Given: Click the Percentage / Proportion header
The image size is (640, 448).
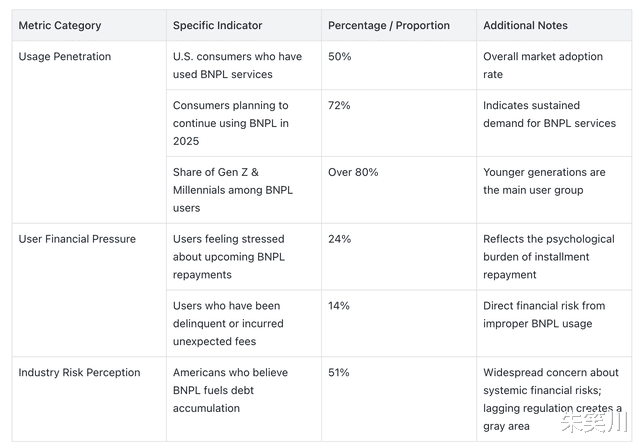Looking at the screenshot, I should click(389, 25).
